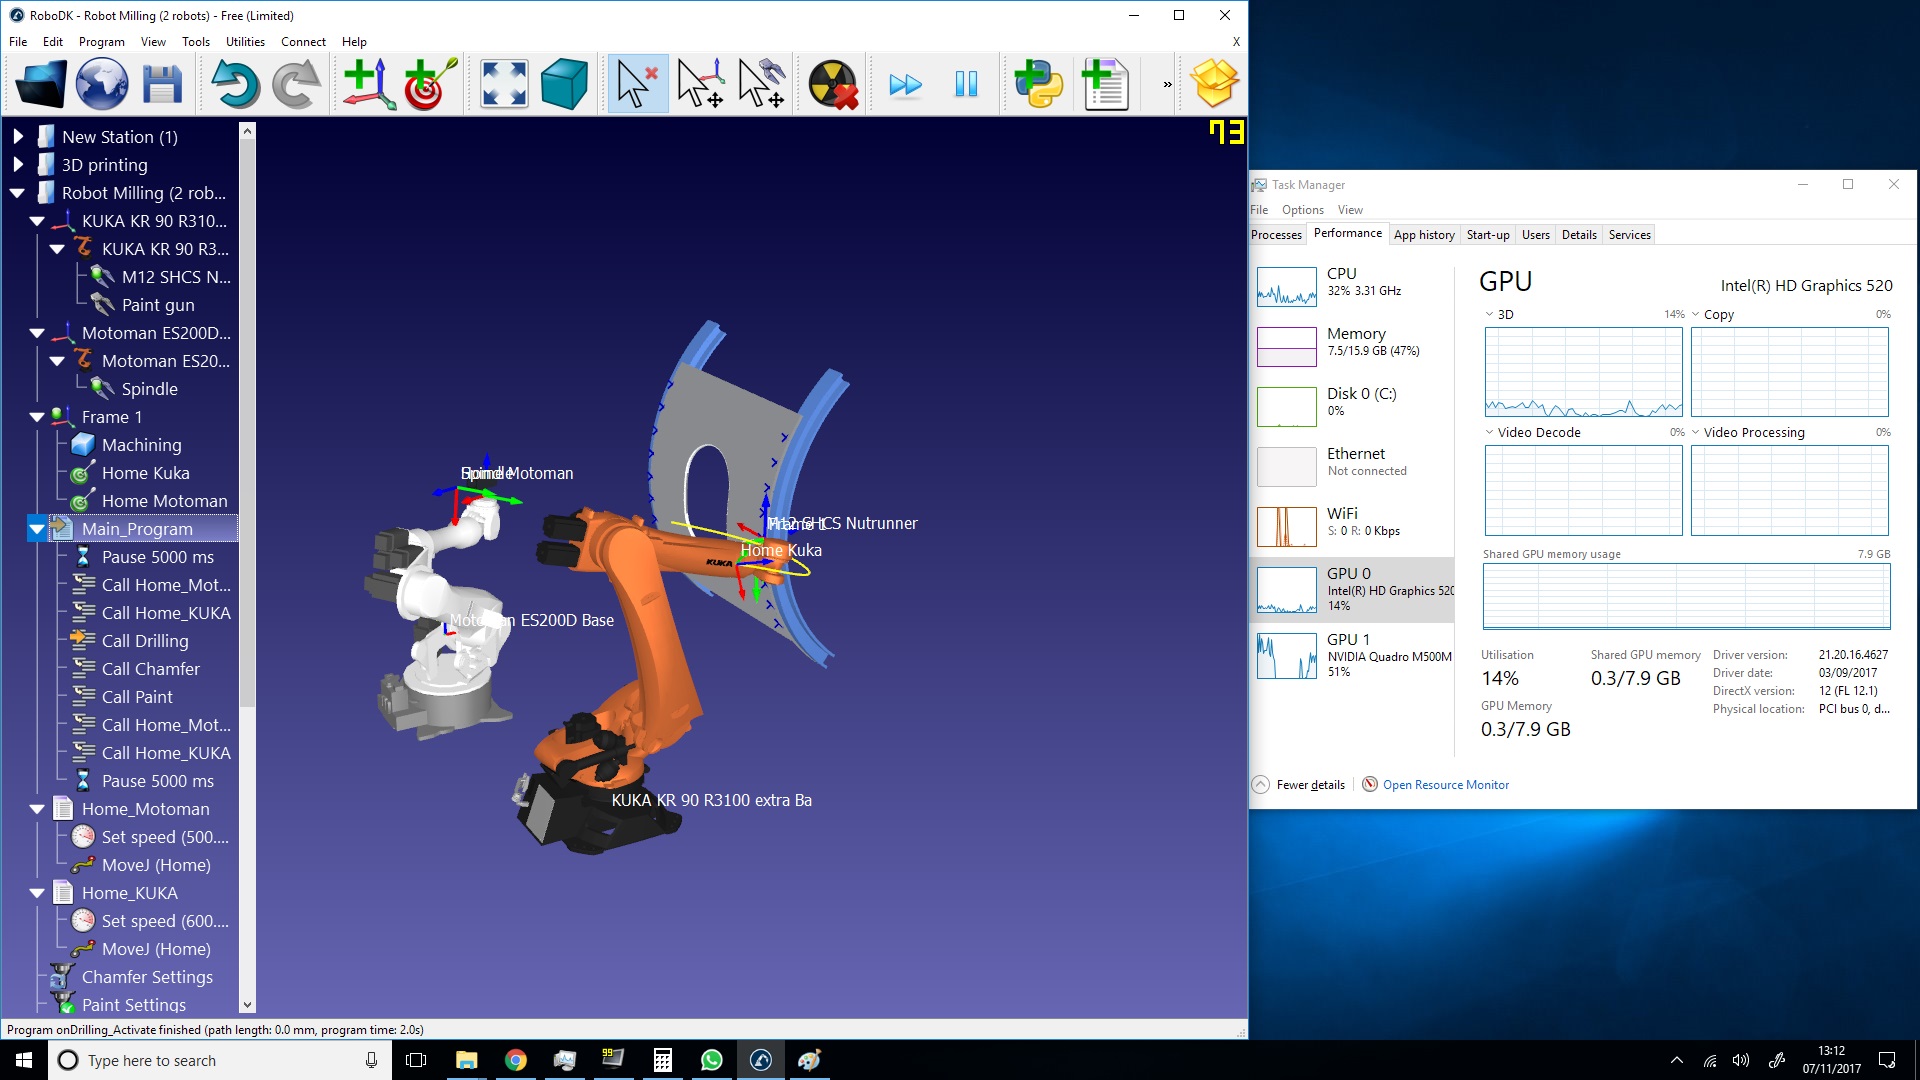Select GPU 1 NVIDIA Quadro graph thumbnail

(x=1287, y=656)
